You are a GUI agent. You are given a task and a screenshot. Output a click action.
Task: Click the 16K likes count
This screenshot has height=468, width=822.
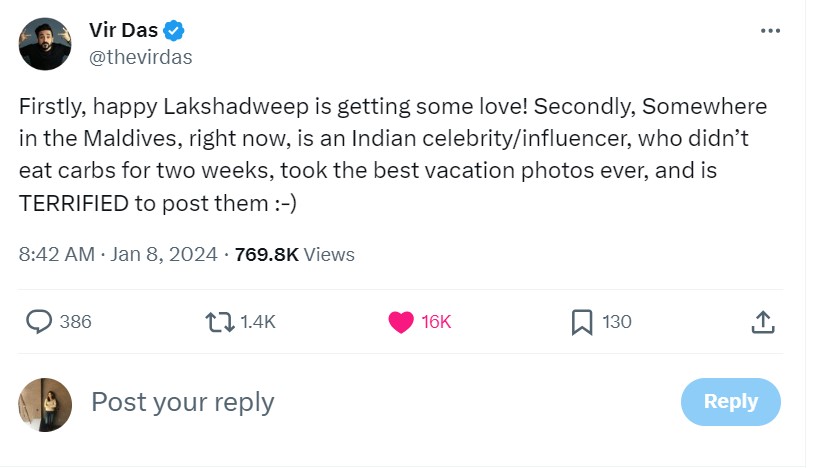click(437, 322)
